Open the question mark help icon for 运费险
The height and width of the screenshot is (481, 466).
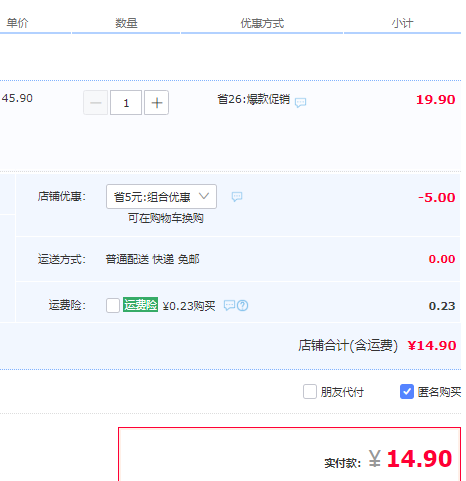[243, 305]
